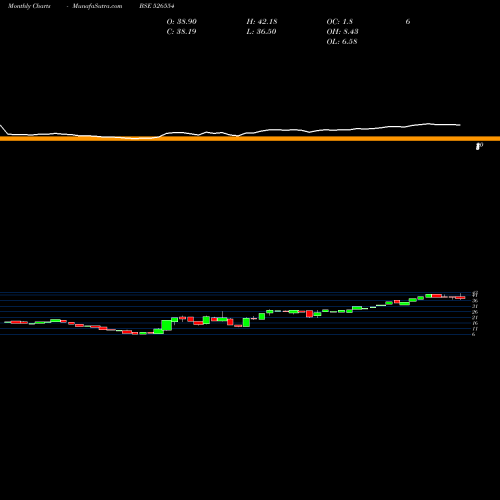
Task: Click the open value "O: 38.90"
Action: click(x=182, y=22)
